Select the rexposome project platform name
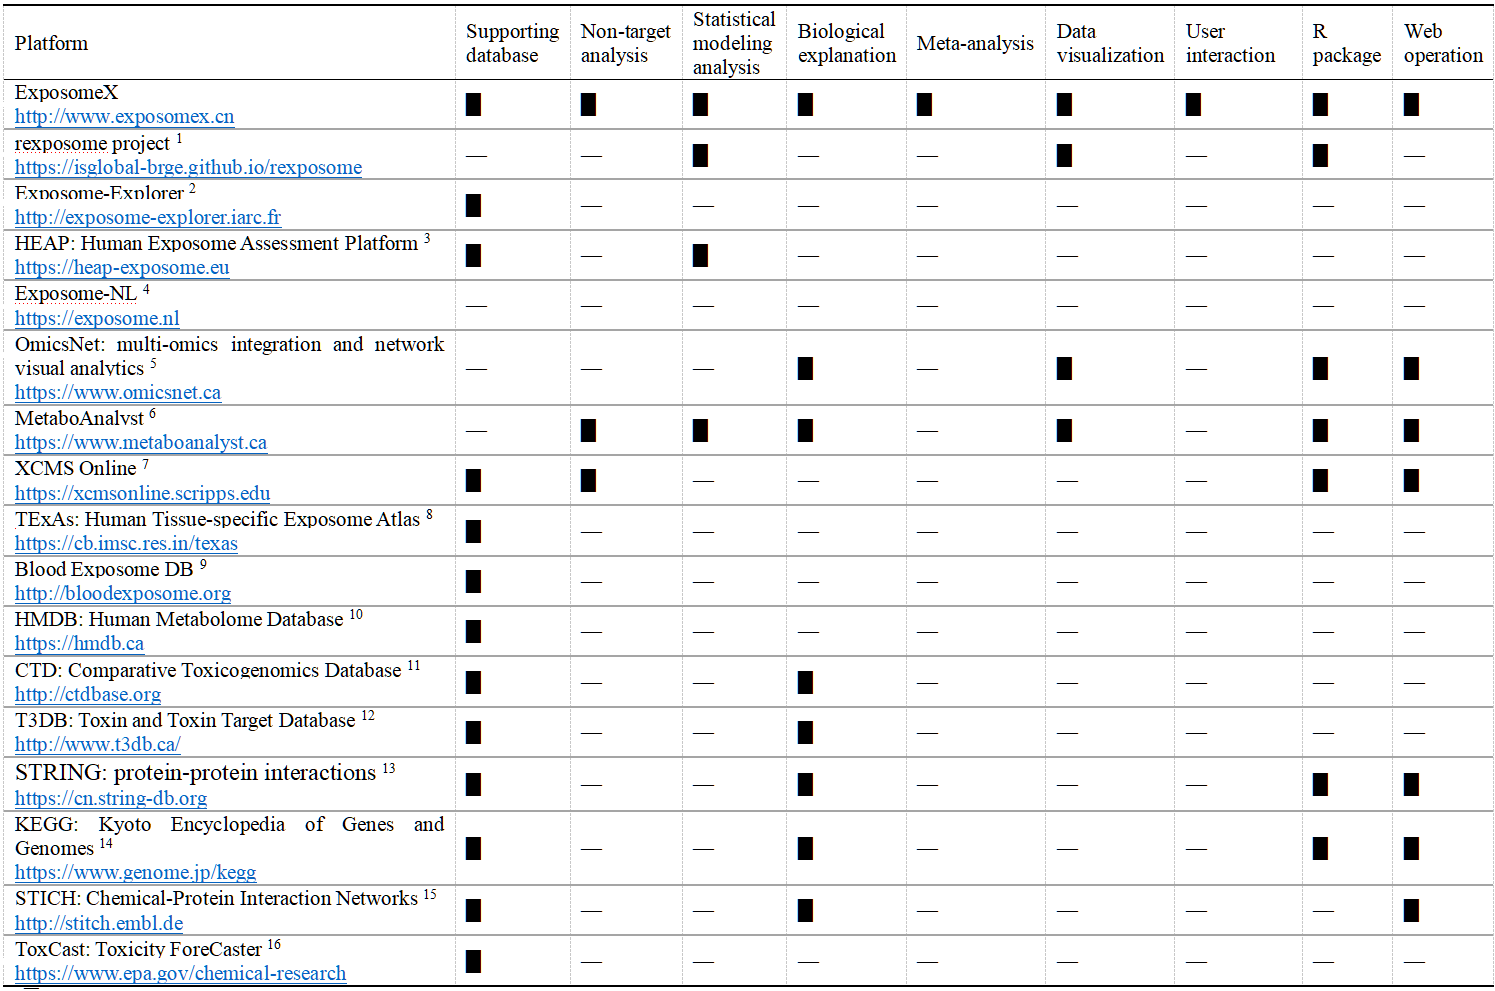1495x991 pixels. point(92,143)
